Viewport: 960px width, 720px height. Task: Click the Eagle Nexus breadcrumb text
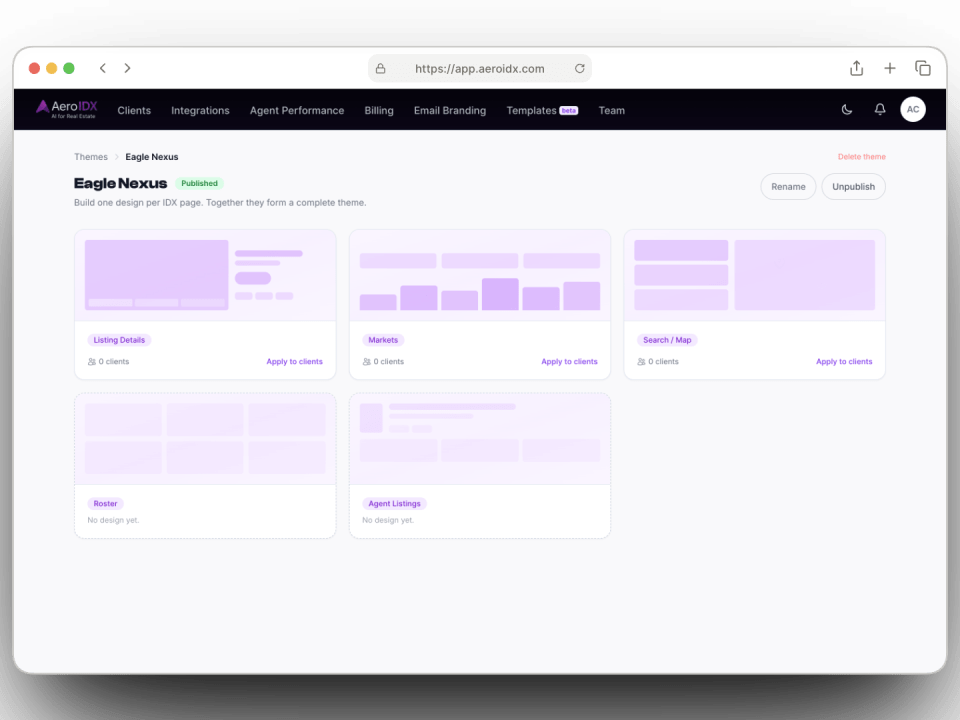click(152, 157)
